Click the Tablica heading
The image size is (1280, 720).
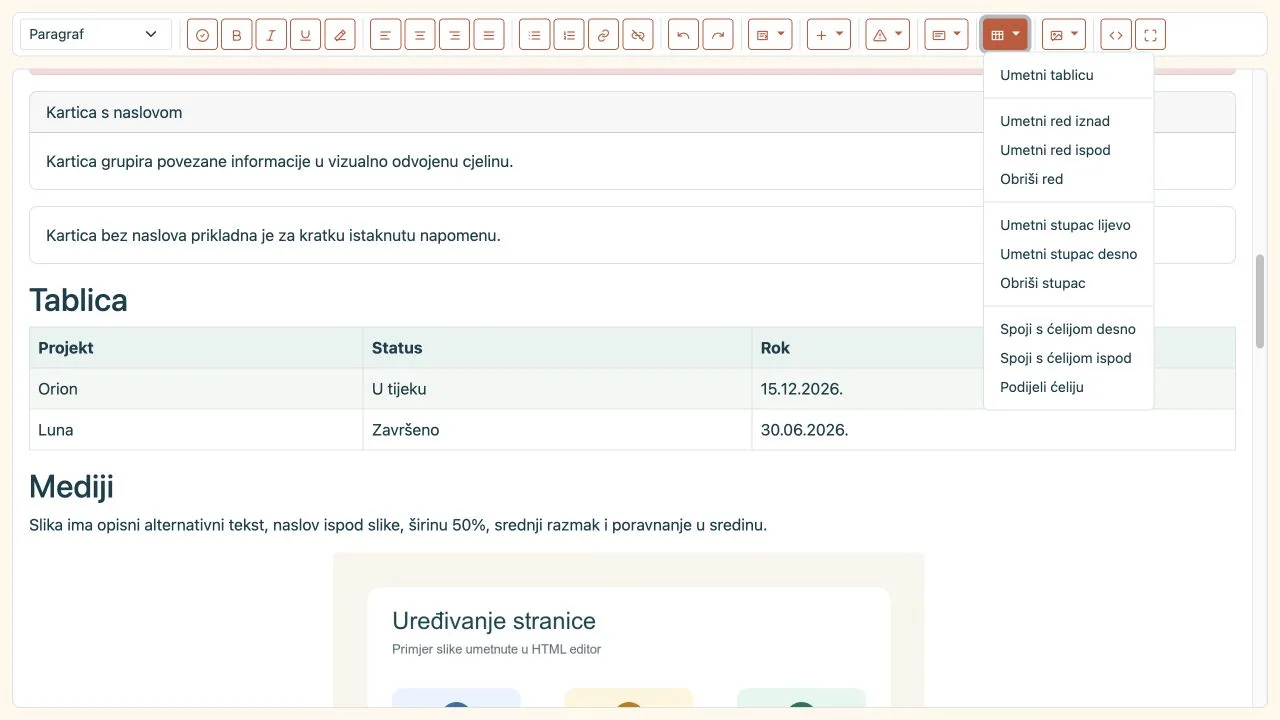pyautogui.click(x=78, y=300)
